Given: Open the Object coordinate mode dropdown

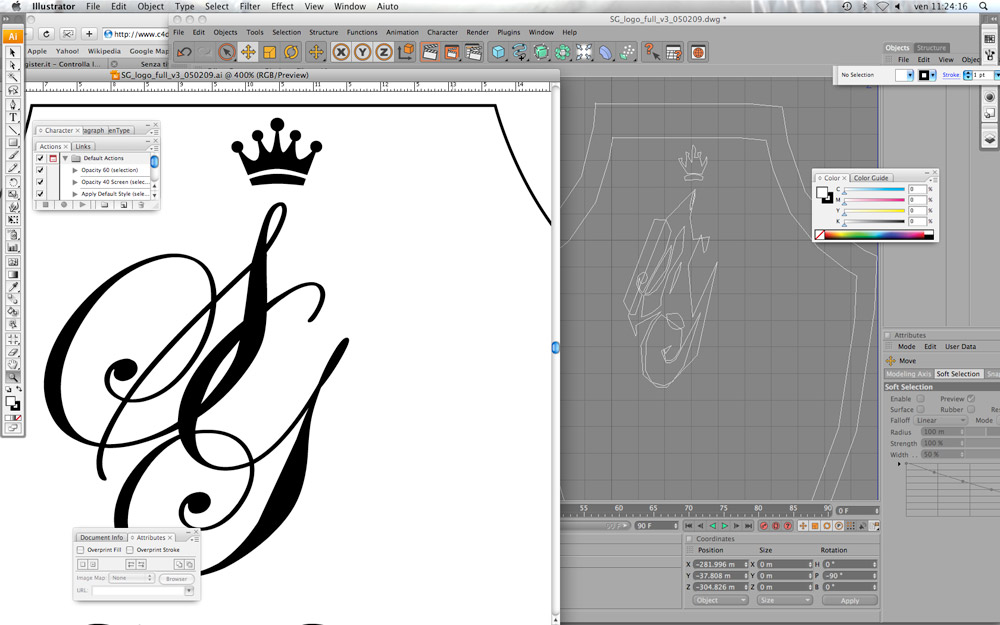Looking at the screenshot, I should (720, 600).
